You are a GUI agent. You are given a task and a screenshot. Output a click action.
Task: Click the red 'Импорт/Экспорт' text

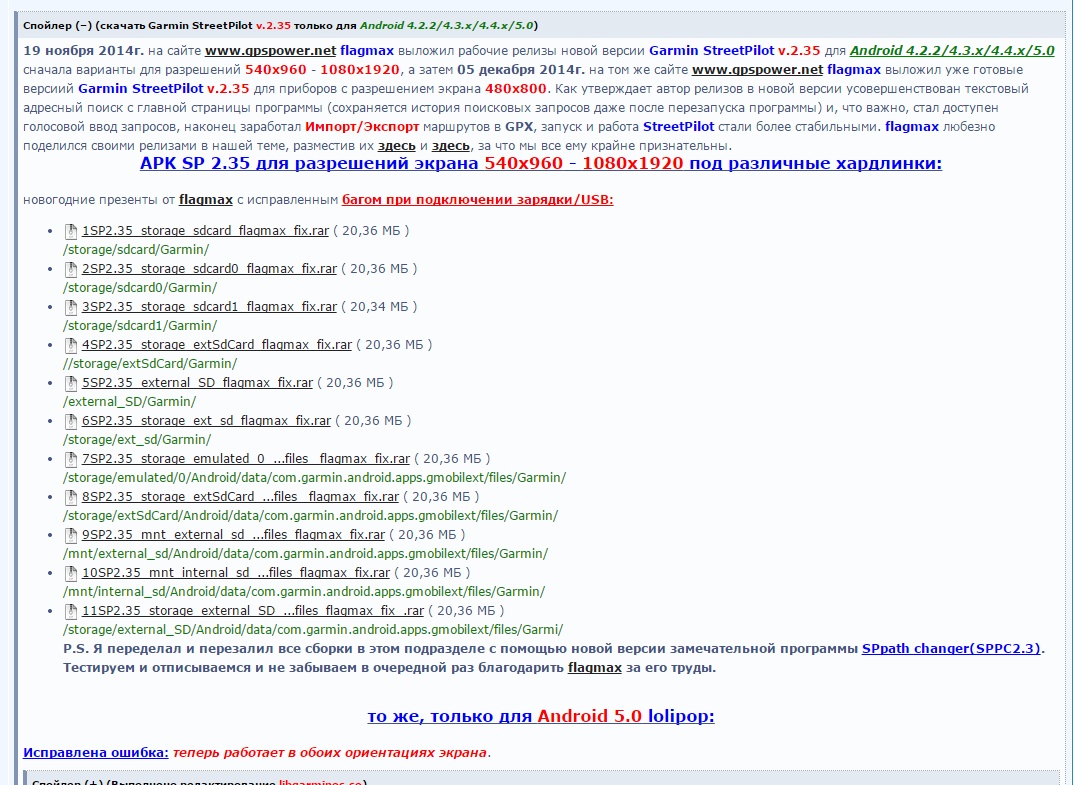click(362, 127)
